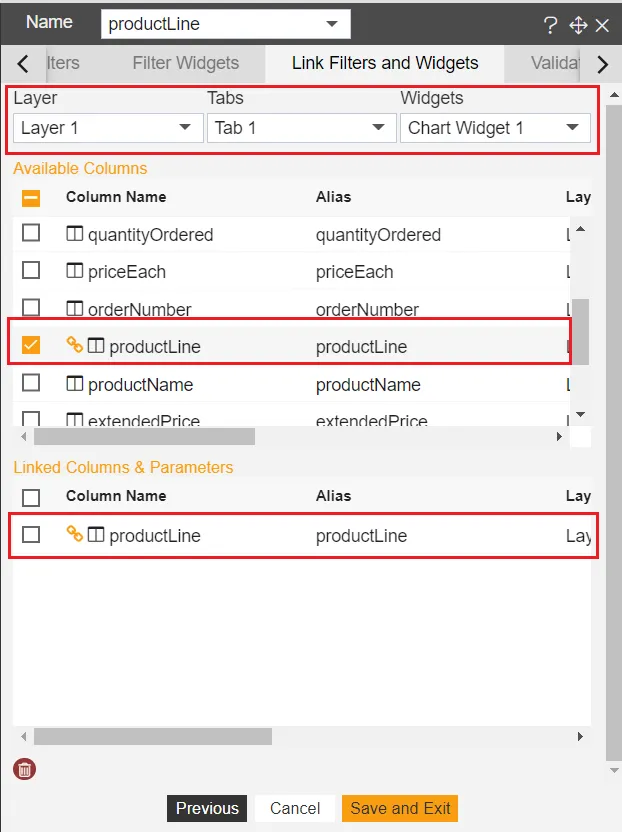Click column icon beside quantityOrdered

74,233
